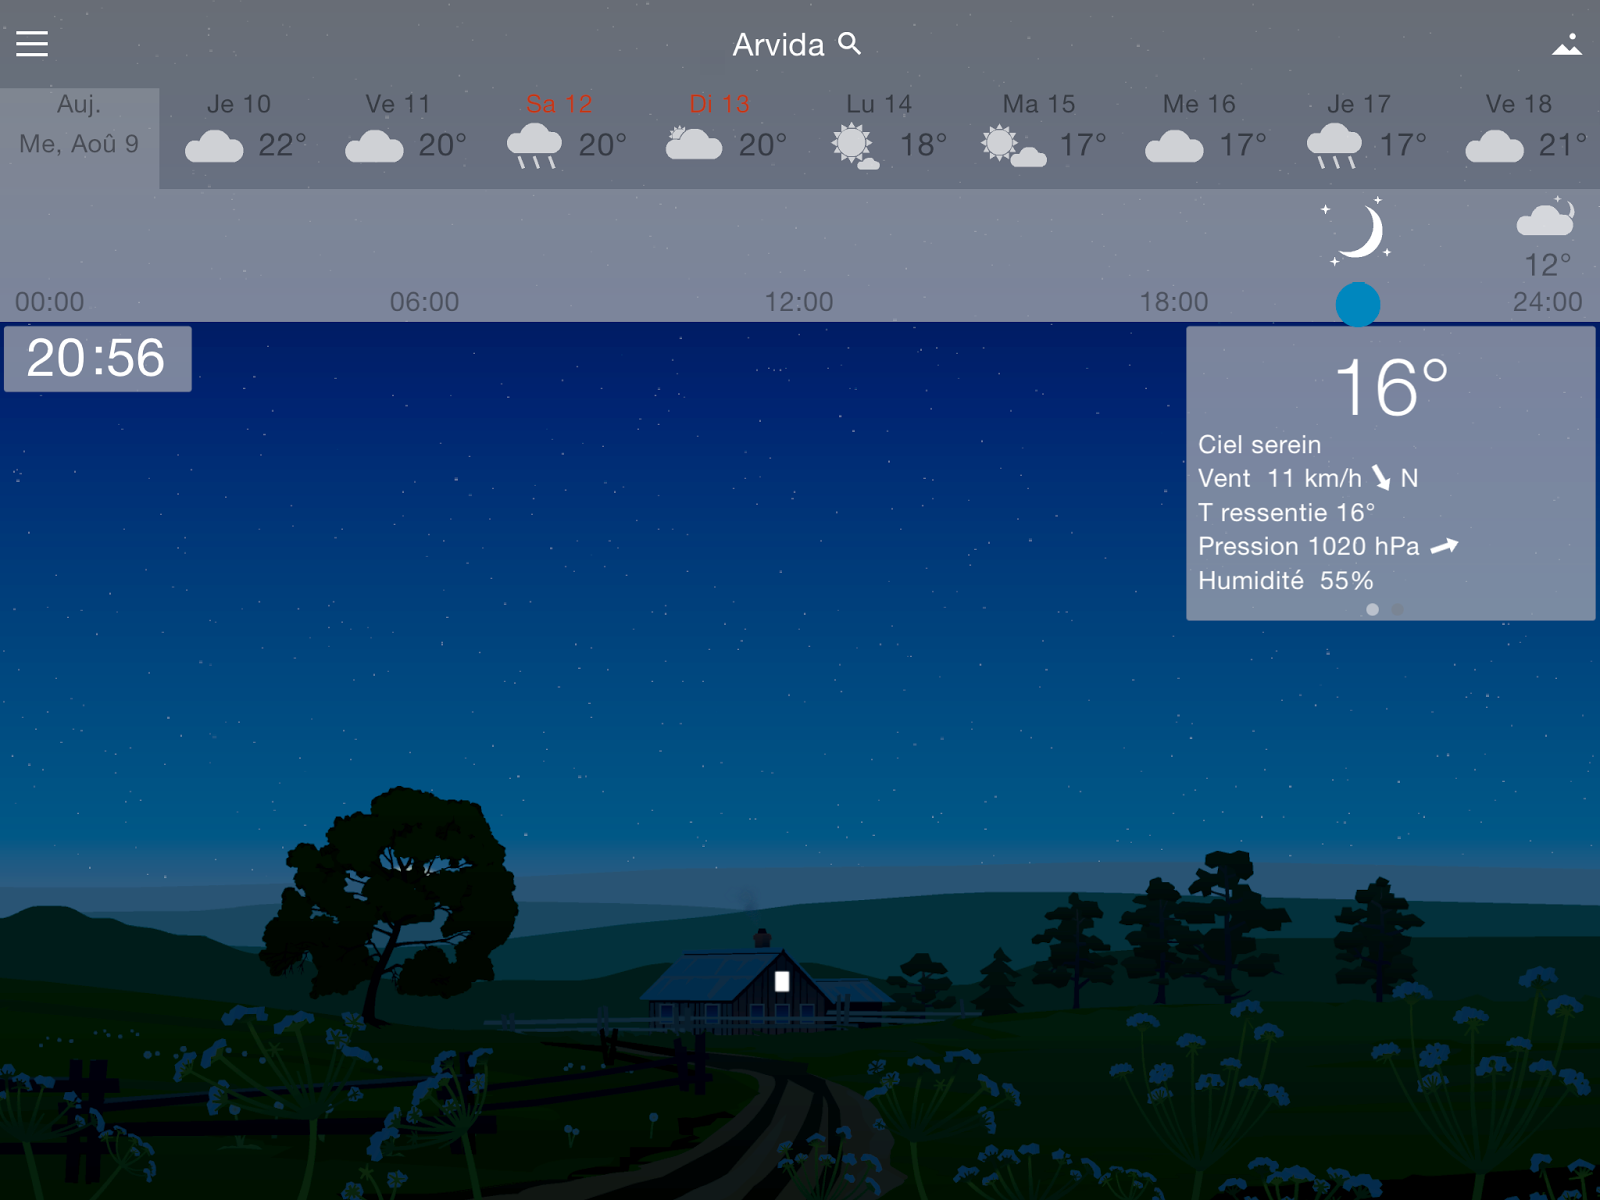Open the hamburger menu
Screen dimensions: 1600x1200
click(32, 44)
